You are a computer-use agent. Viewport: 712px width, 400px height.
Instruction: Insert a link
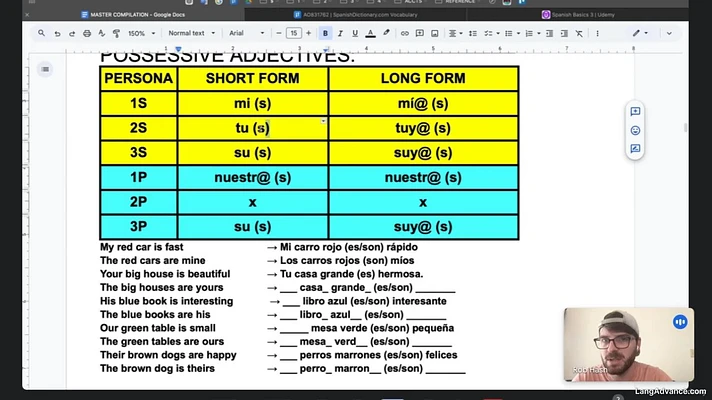click(x=404, y=33)
